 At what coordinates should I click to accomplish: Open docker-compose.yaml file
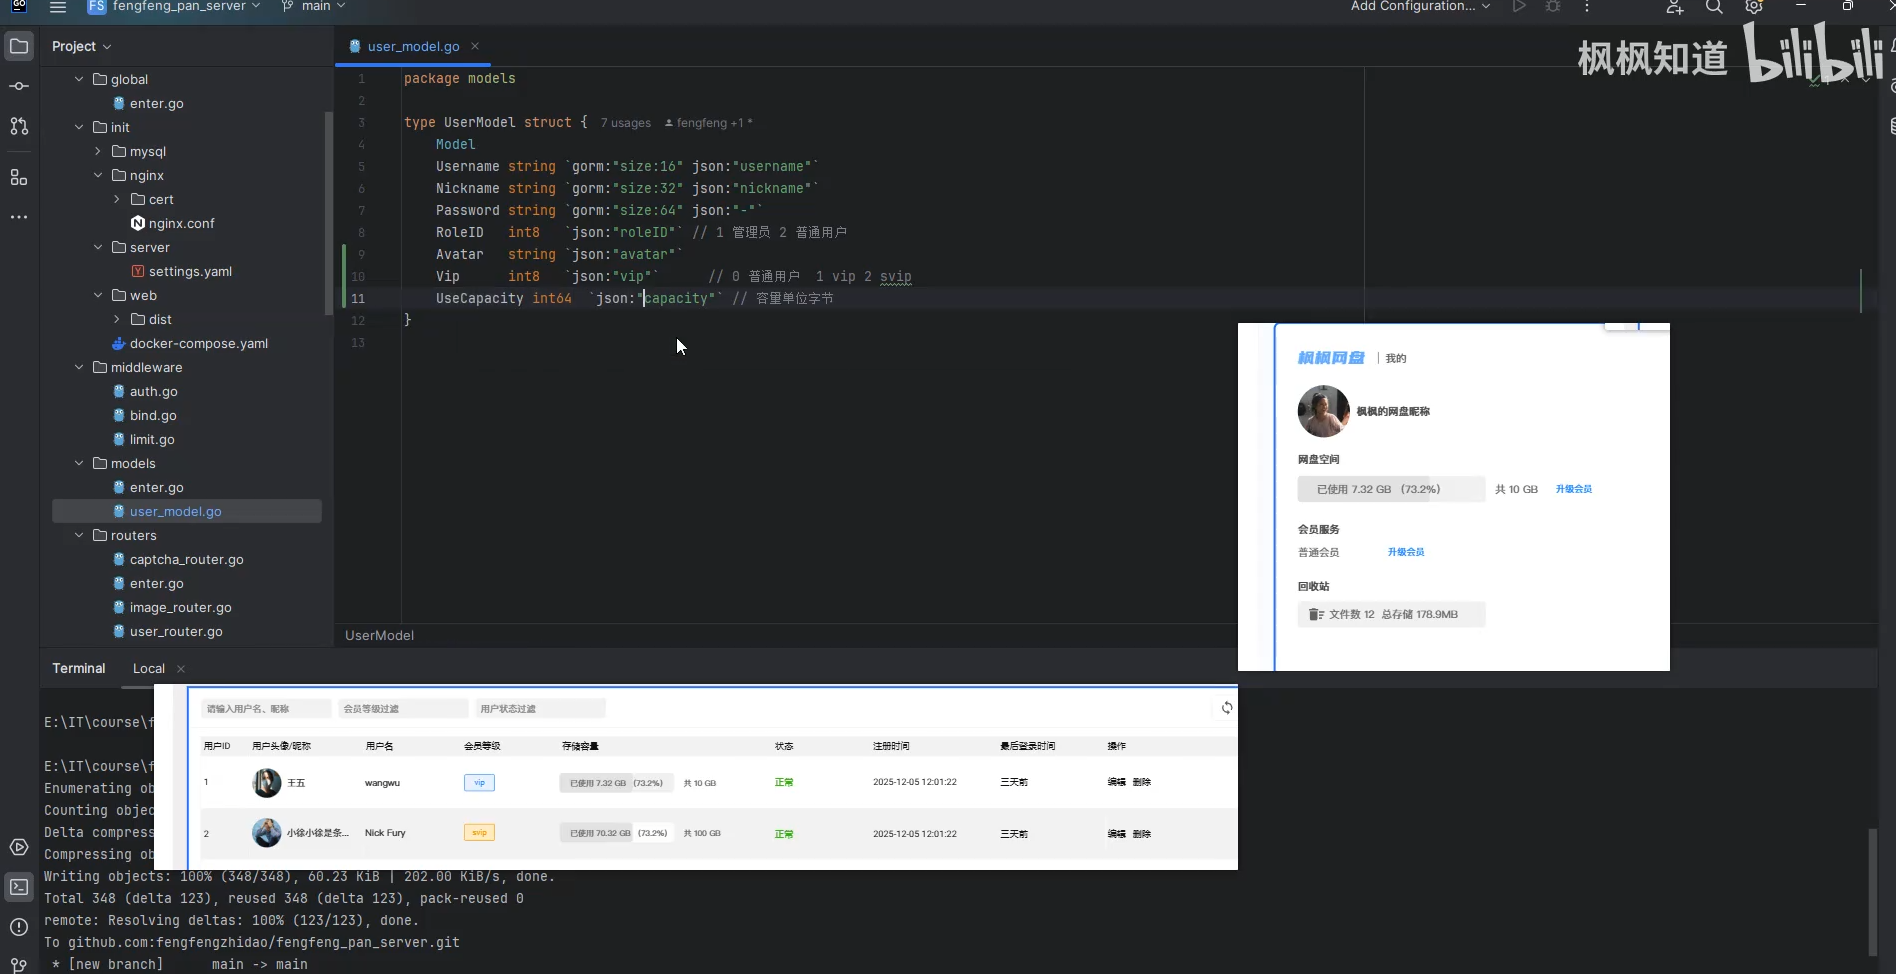coord(198,343)
